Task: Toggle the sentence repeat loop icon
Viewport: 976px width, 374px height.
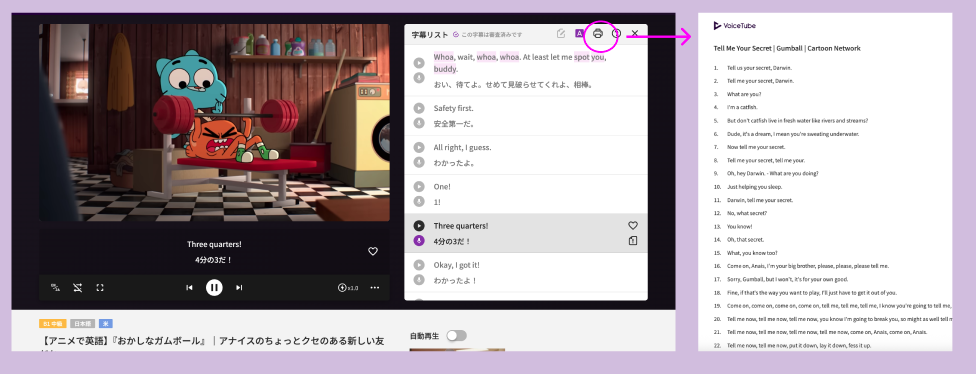Action: tap(77, 288)
